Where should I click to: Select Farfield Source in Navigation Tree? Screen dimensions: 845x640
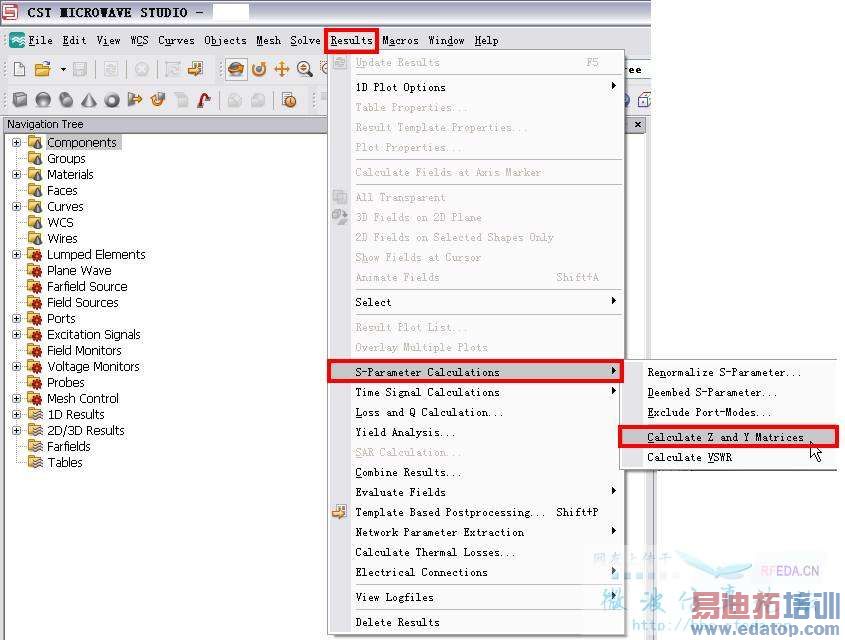click(87, 287)
